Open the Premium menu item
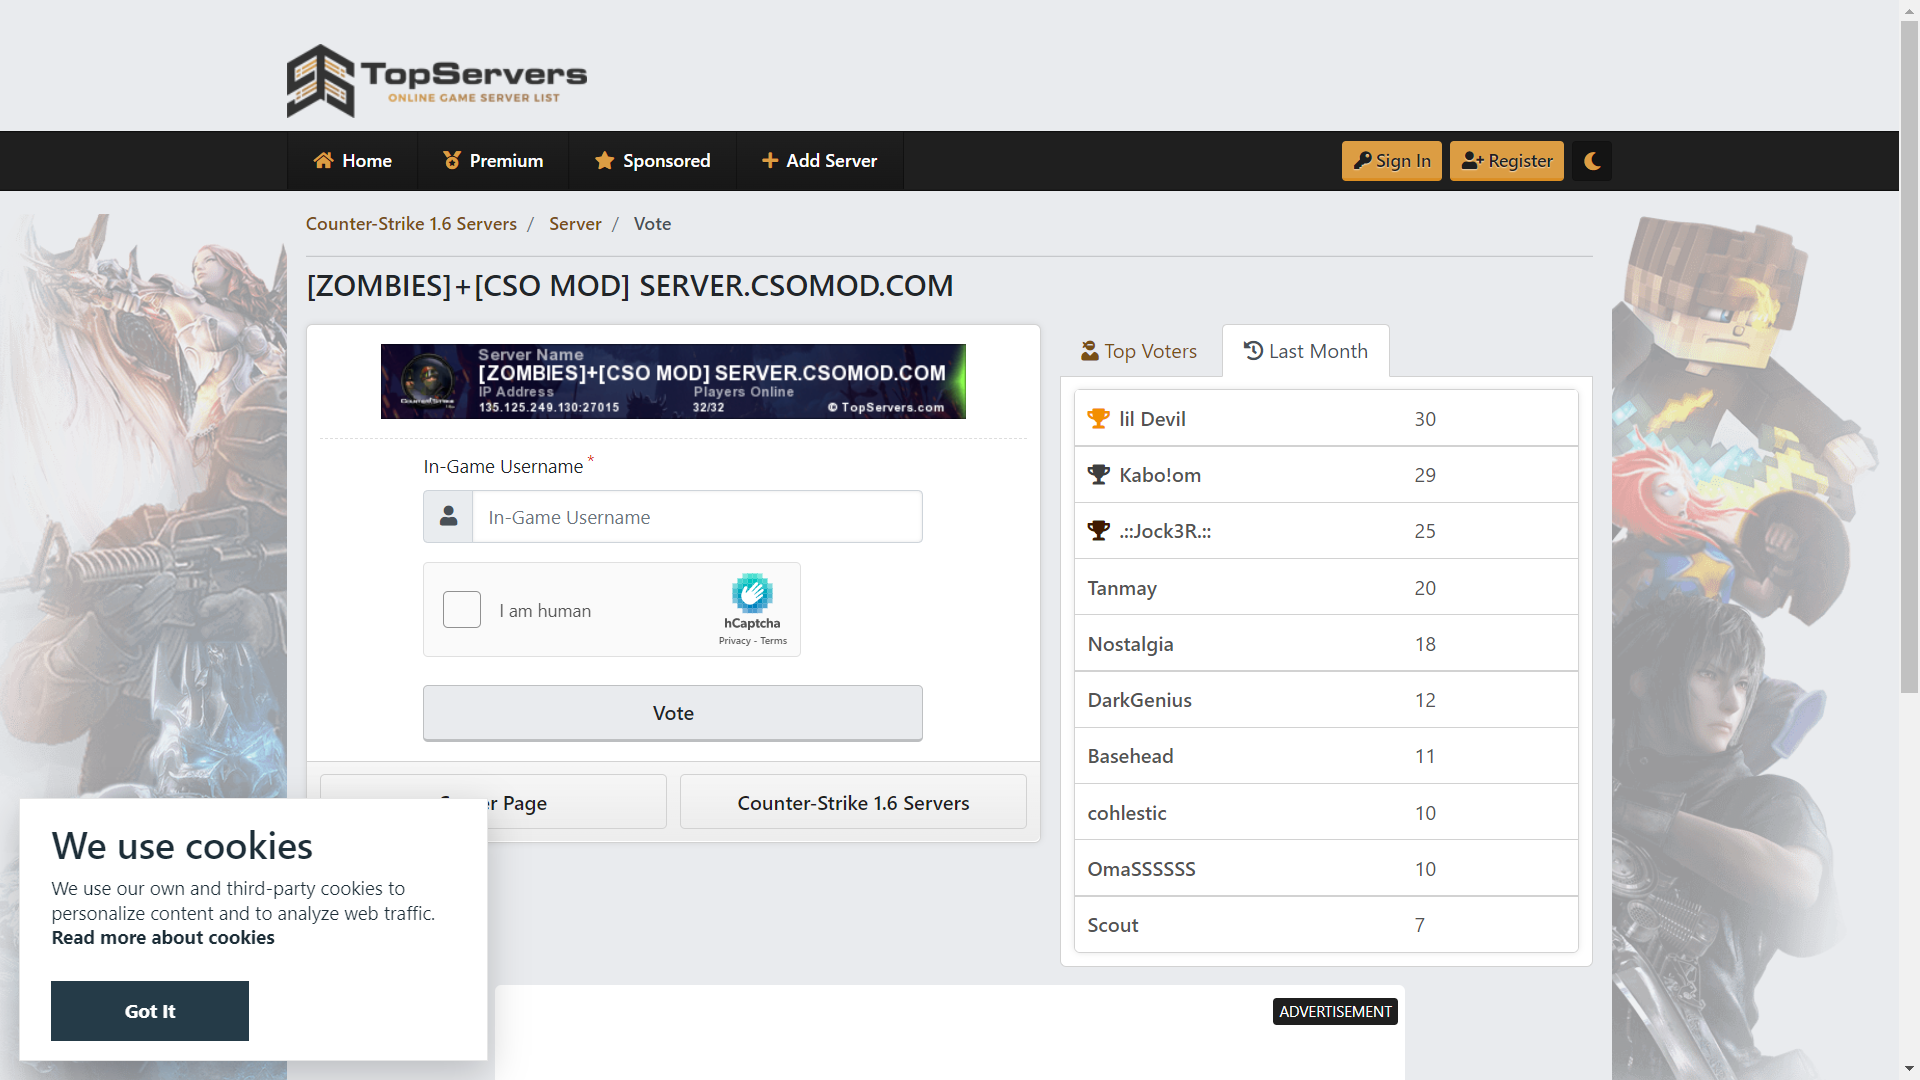1920x1080 pixels. coord(493,161)
